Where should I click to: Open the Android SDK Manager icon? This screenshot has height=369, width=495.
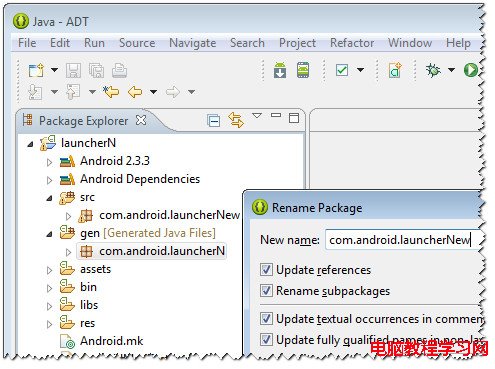point(280,70)
